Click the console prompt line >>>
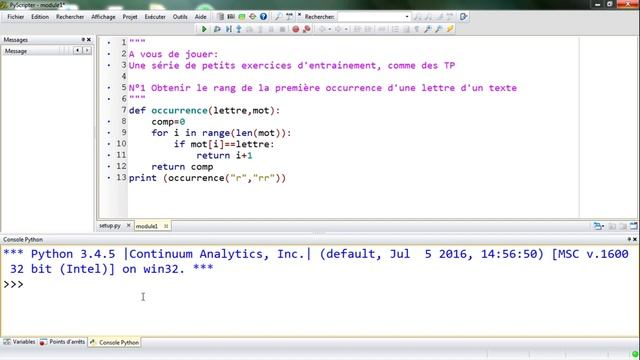The width and height of the screenshot is (640, 360). click(x=13, y=284)
